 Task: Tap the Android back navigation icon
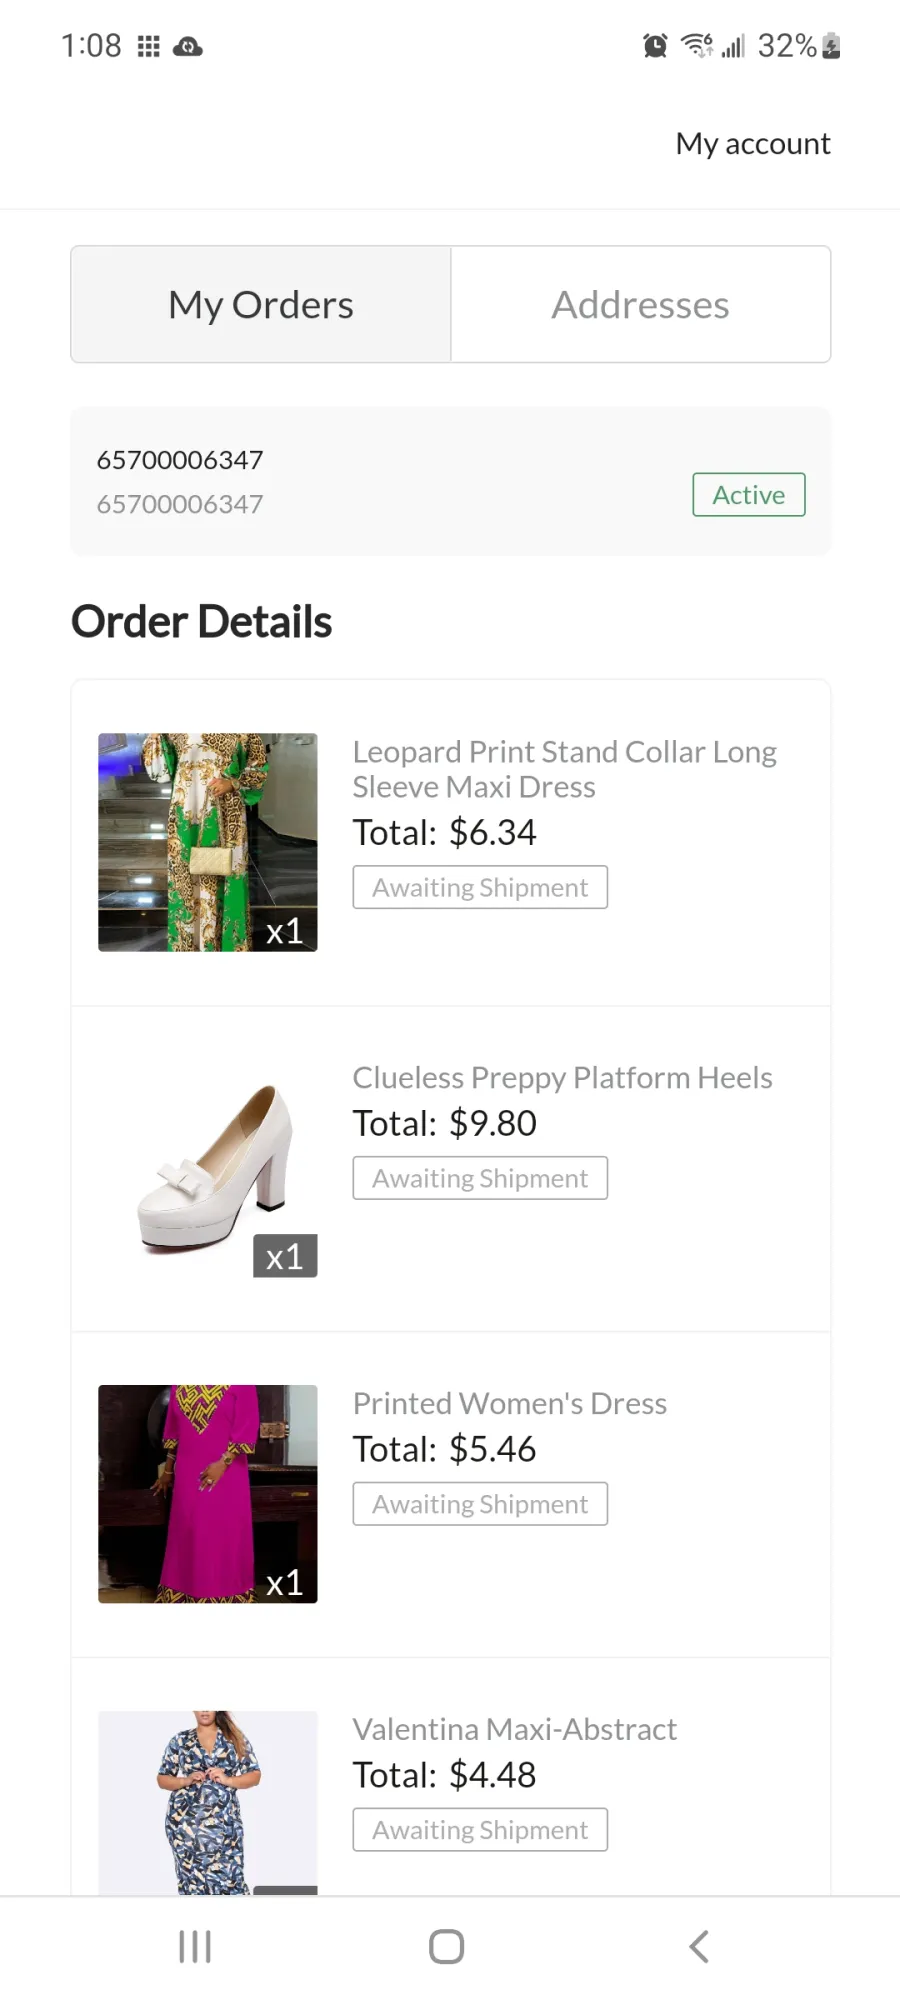pyautogui.click(x=699, y=1946)
